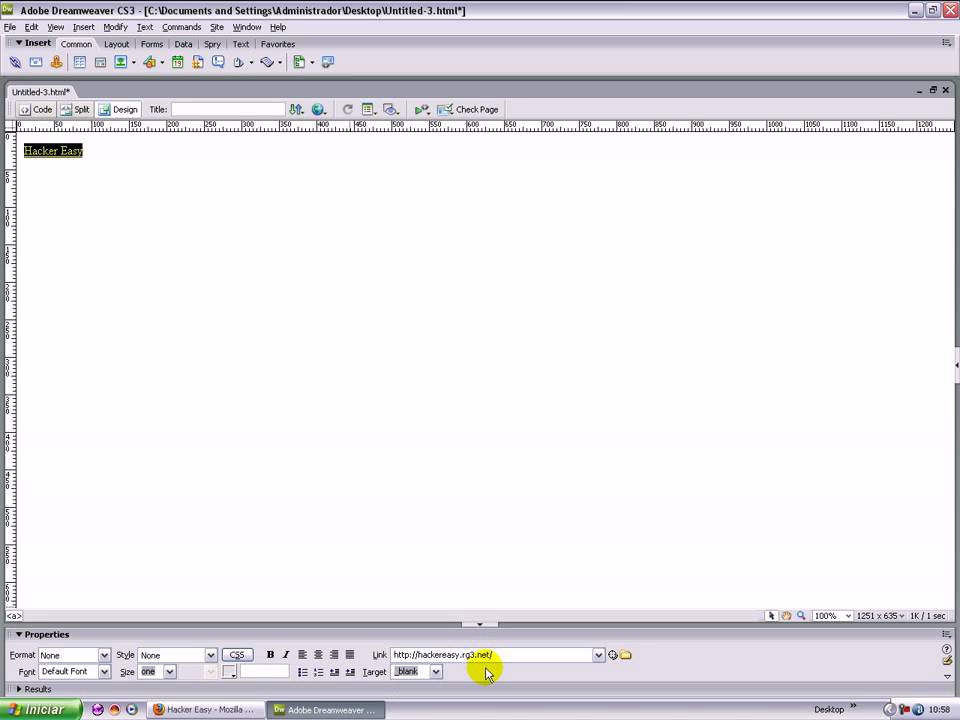Select the Hand tool in status bar
960x720 pixels.
(786, 615)
